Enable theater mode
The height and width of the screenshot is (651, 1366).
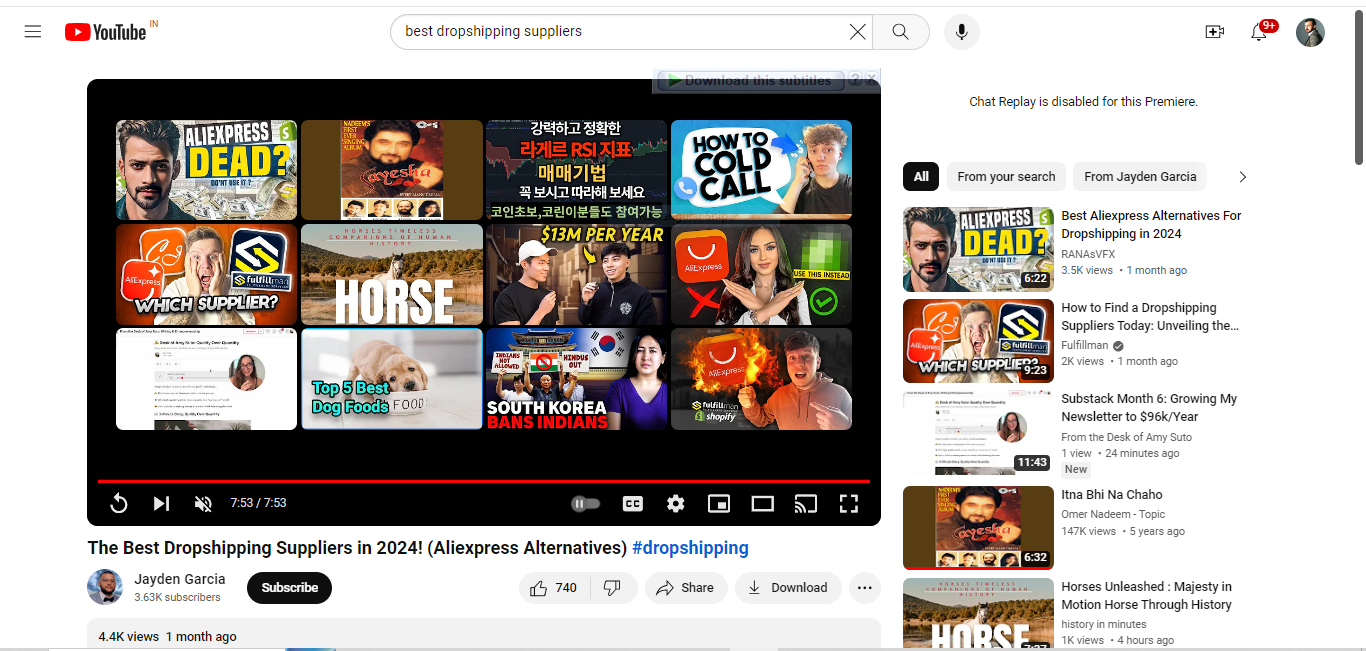click(x=763, y=503)
